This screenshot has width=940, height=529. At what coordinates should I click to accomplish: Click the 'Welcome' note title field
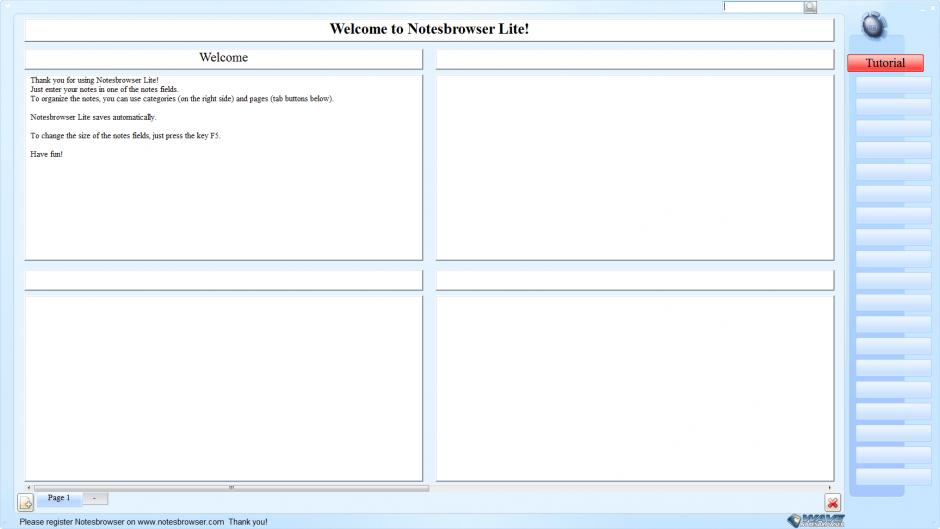tap(224, 58)
